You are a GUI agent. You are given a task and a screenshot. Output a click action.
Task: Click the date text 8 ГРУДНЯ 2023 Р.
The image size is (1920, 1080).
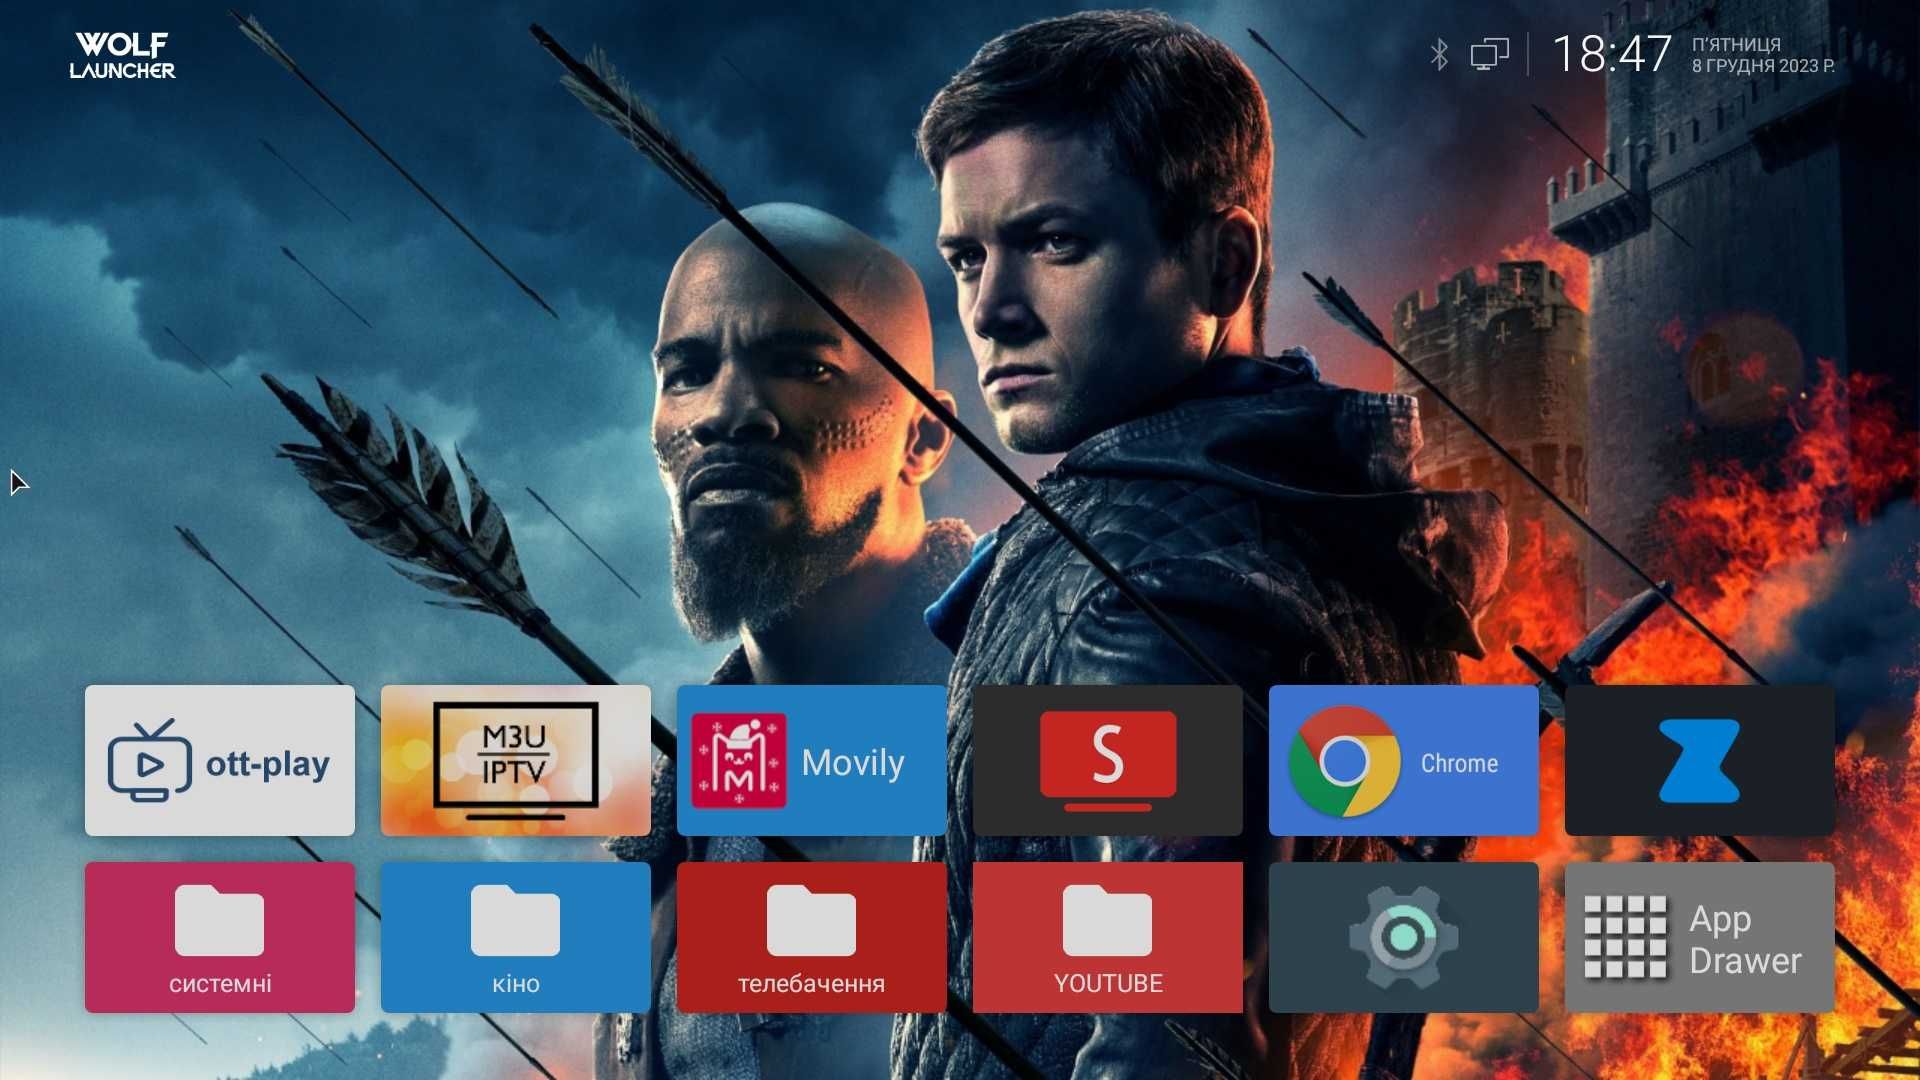(1763, 66)
